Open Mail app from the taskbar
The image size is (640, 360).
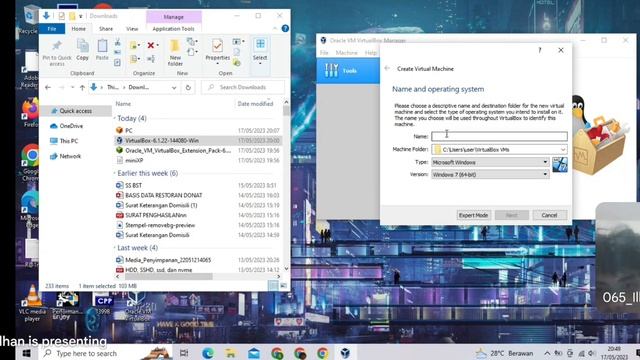[254, 353]
